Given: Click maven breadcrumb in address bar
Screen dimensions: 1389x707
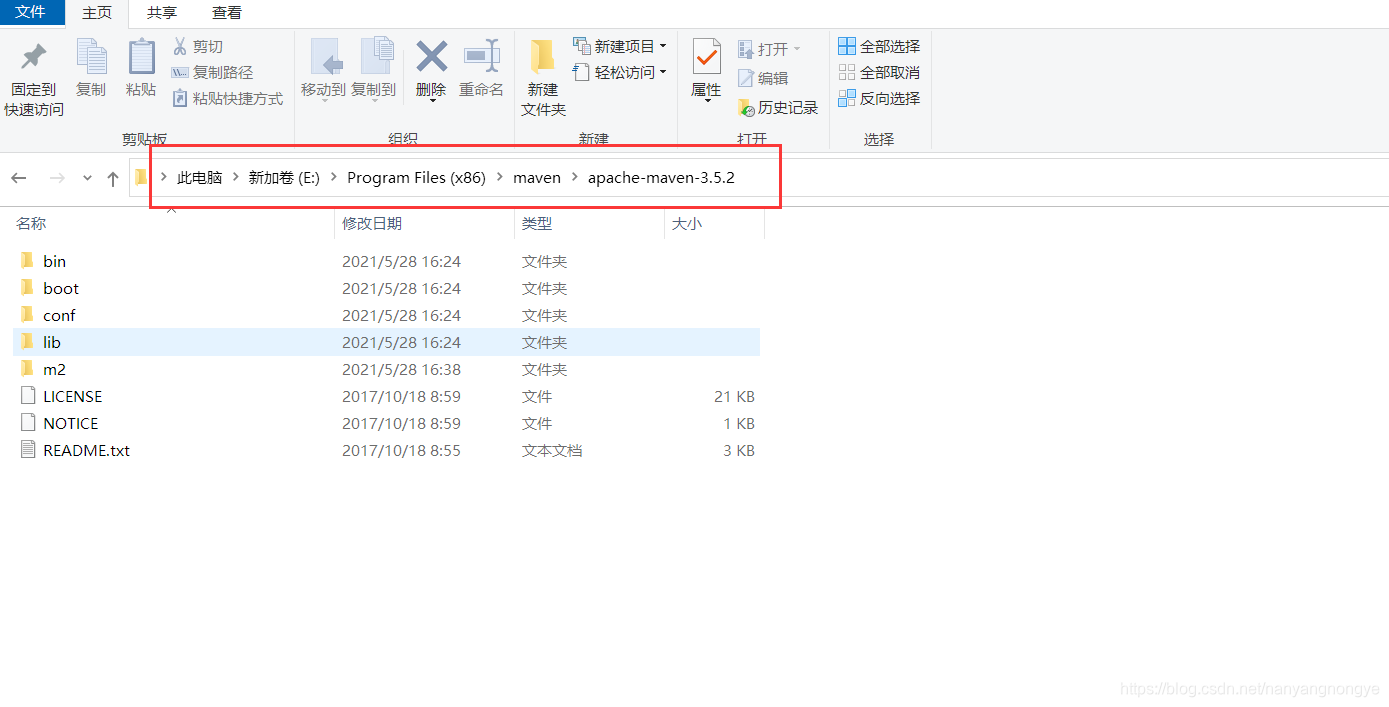Looking at the screenshot, I should [x=537, y=177].
